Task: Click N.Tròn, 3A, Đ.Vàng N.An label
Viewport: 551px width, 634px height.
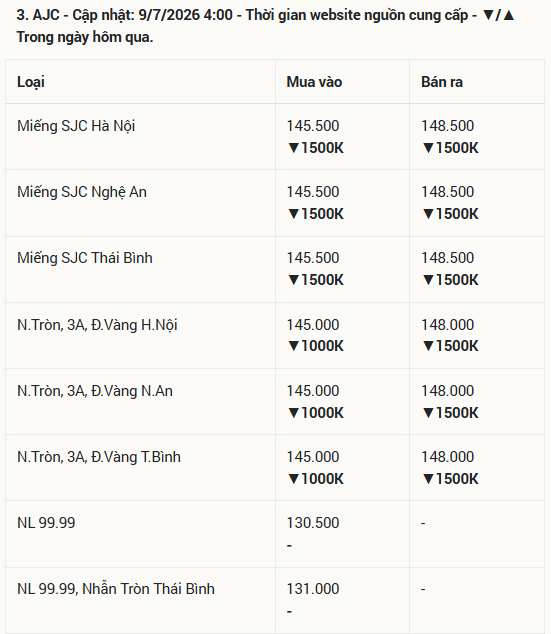Action: pyautogui.click(x=95, y=391)
